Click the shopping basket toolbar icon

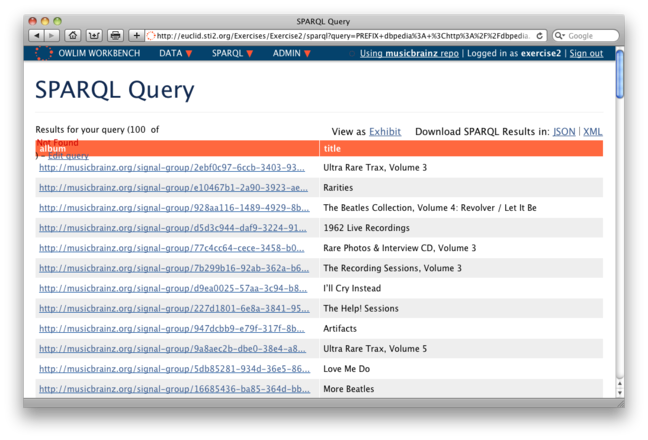[94, 35]
